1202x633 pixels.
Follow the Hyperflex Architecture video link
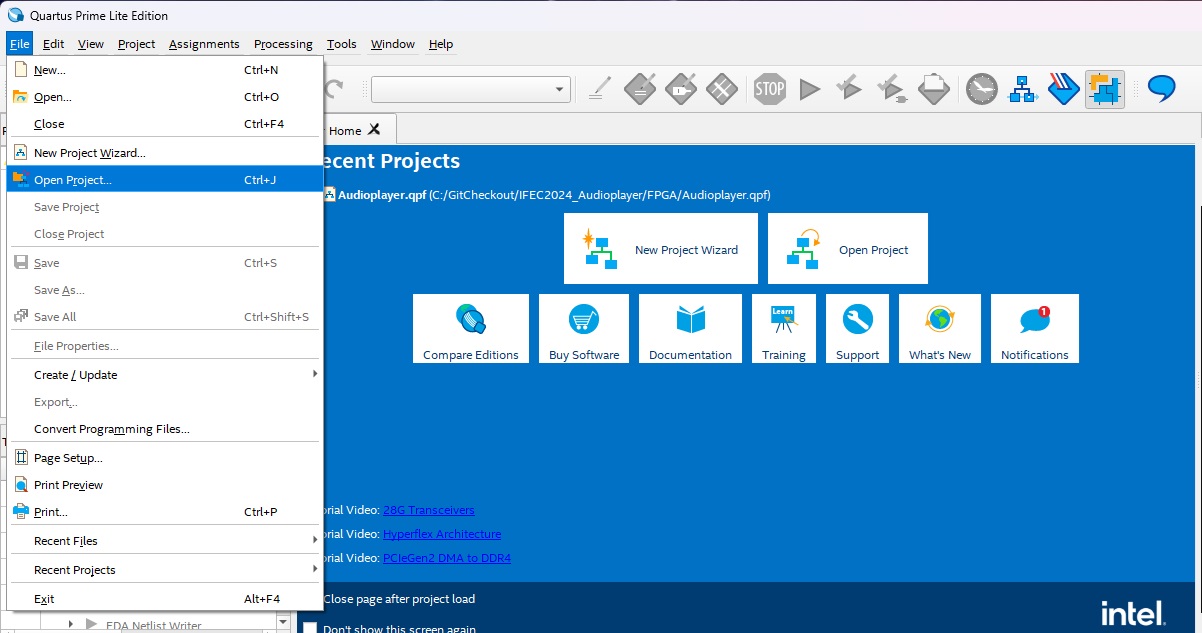441,534
